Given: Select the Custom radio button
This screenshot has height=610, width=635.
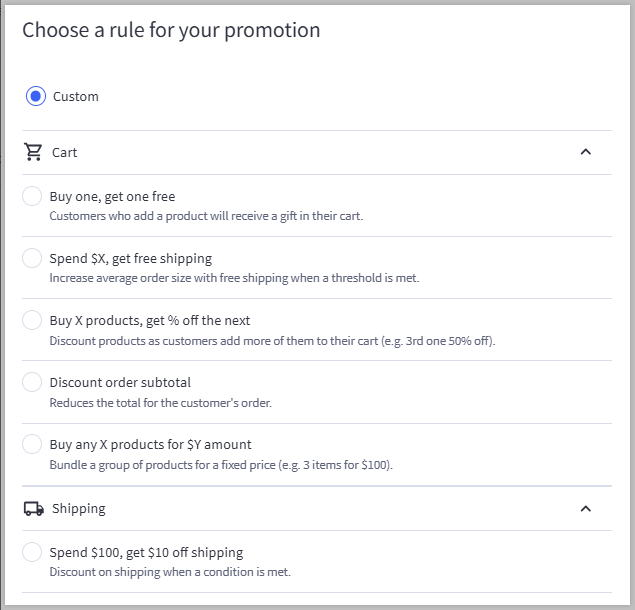Looking at the screenshot, I should [36, 96].
